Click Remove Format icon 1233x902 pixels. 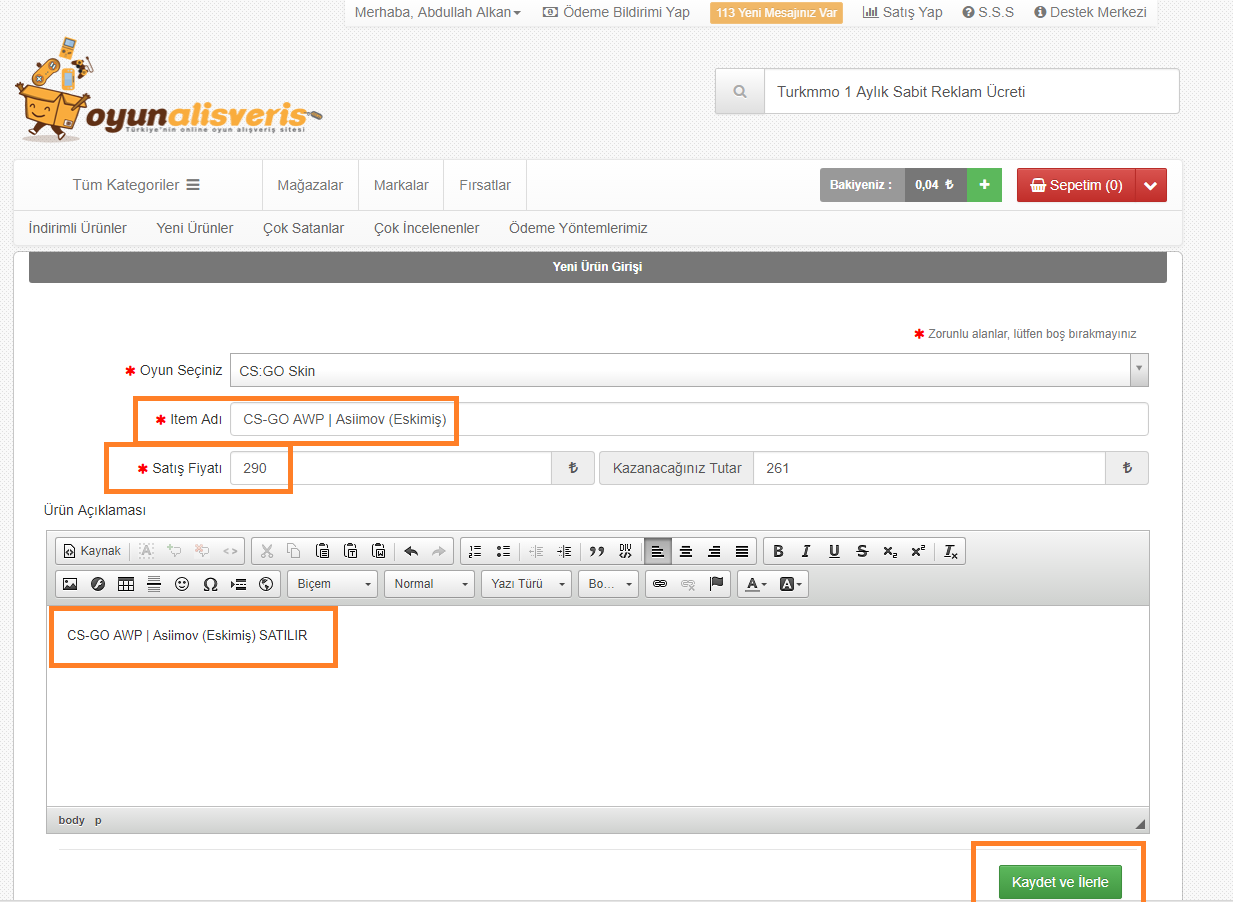coord(951,551)
